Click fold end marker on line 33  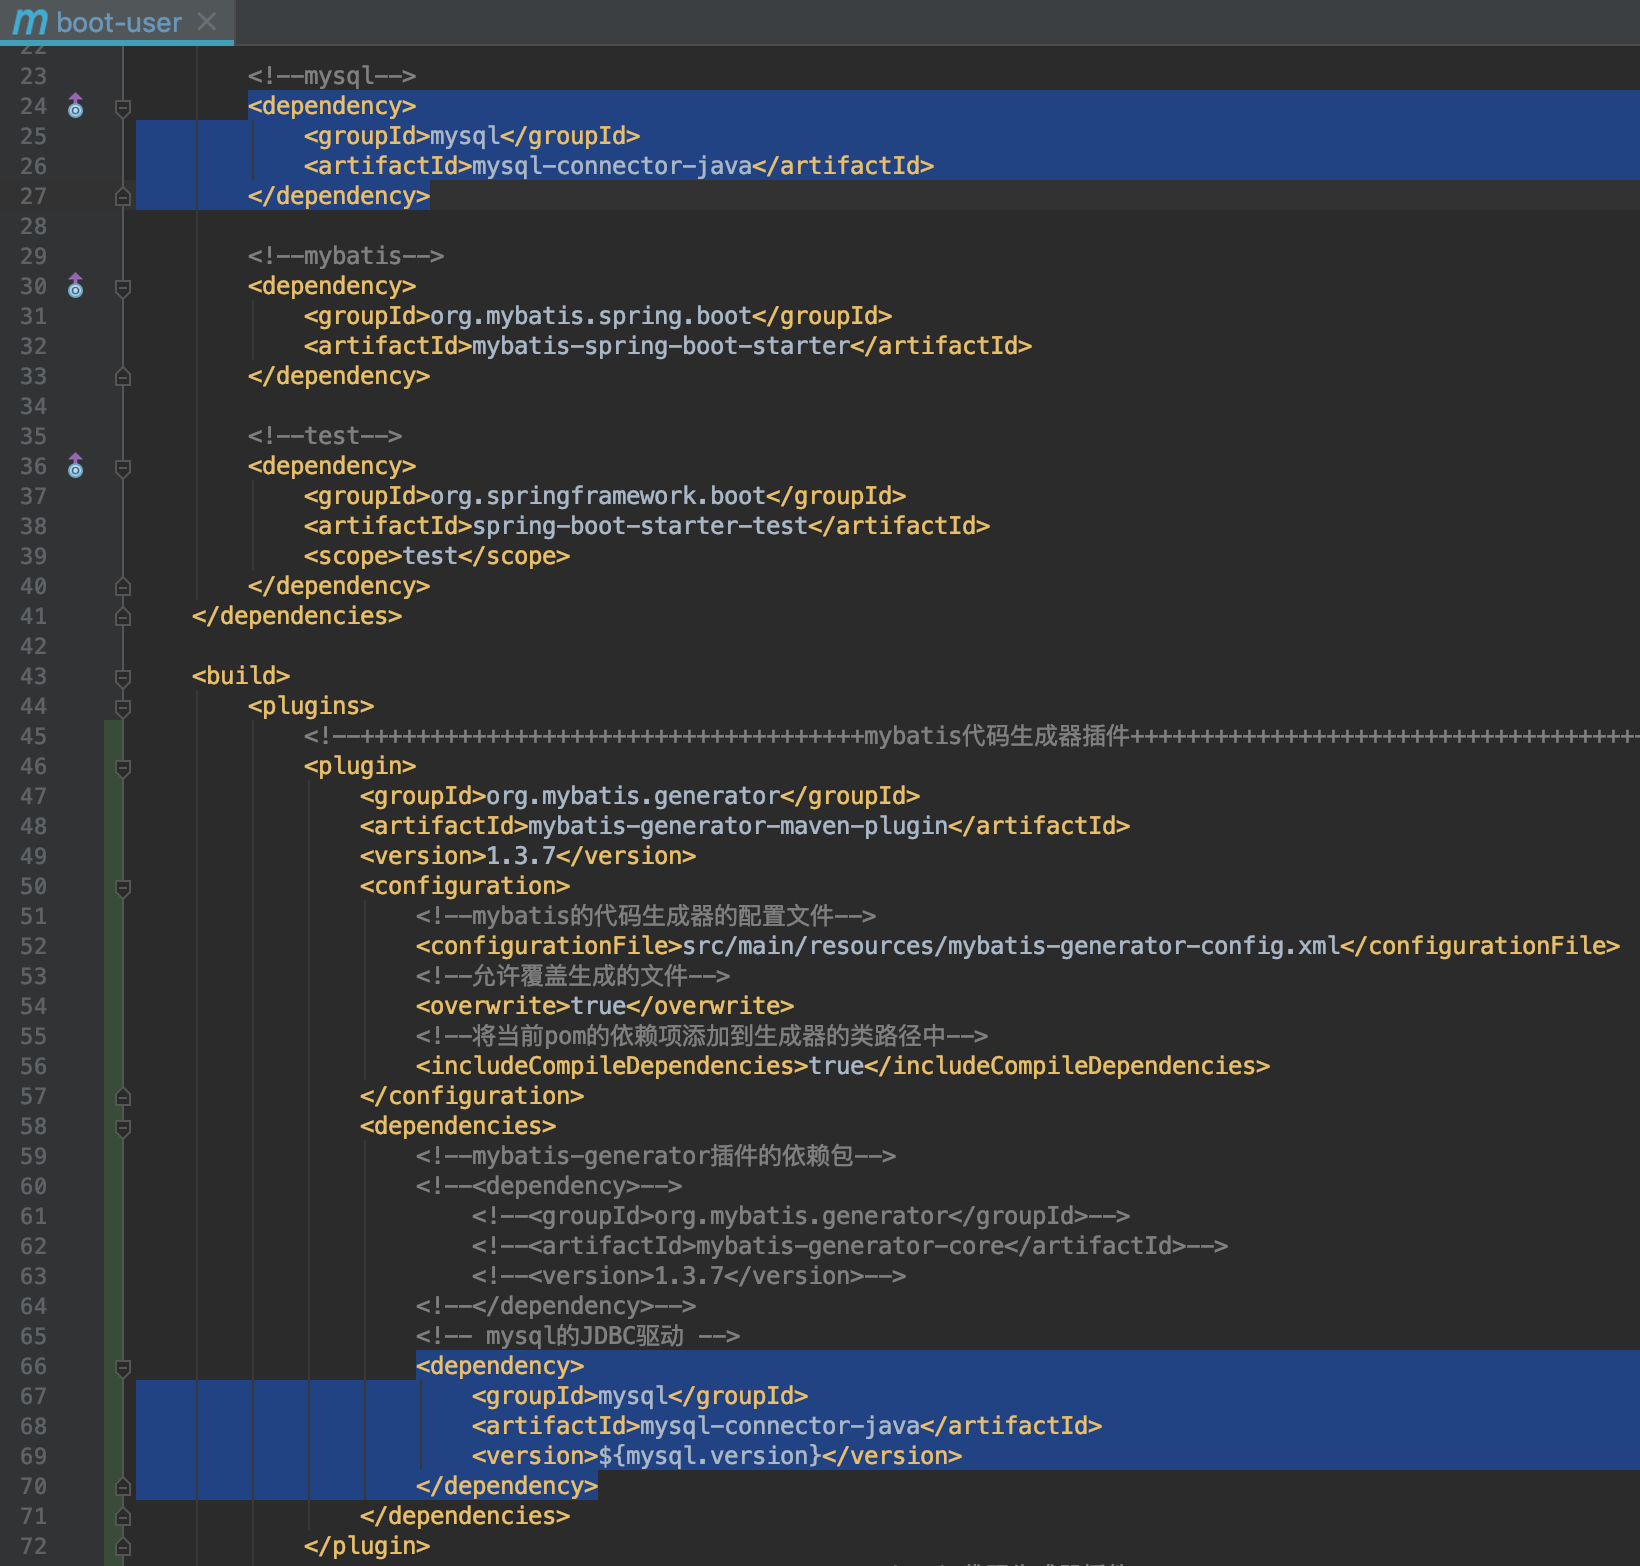coord(123,376)
